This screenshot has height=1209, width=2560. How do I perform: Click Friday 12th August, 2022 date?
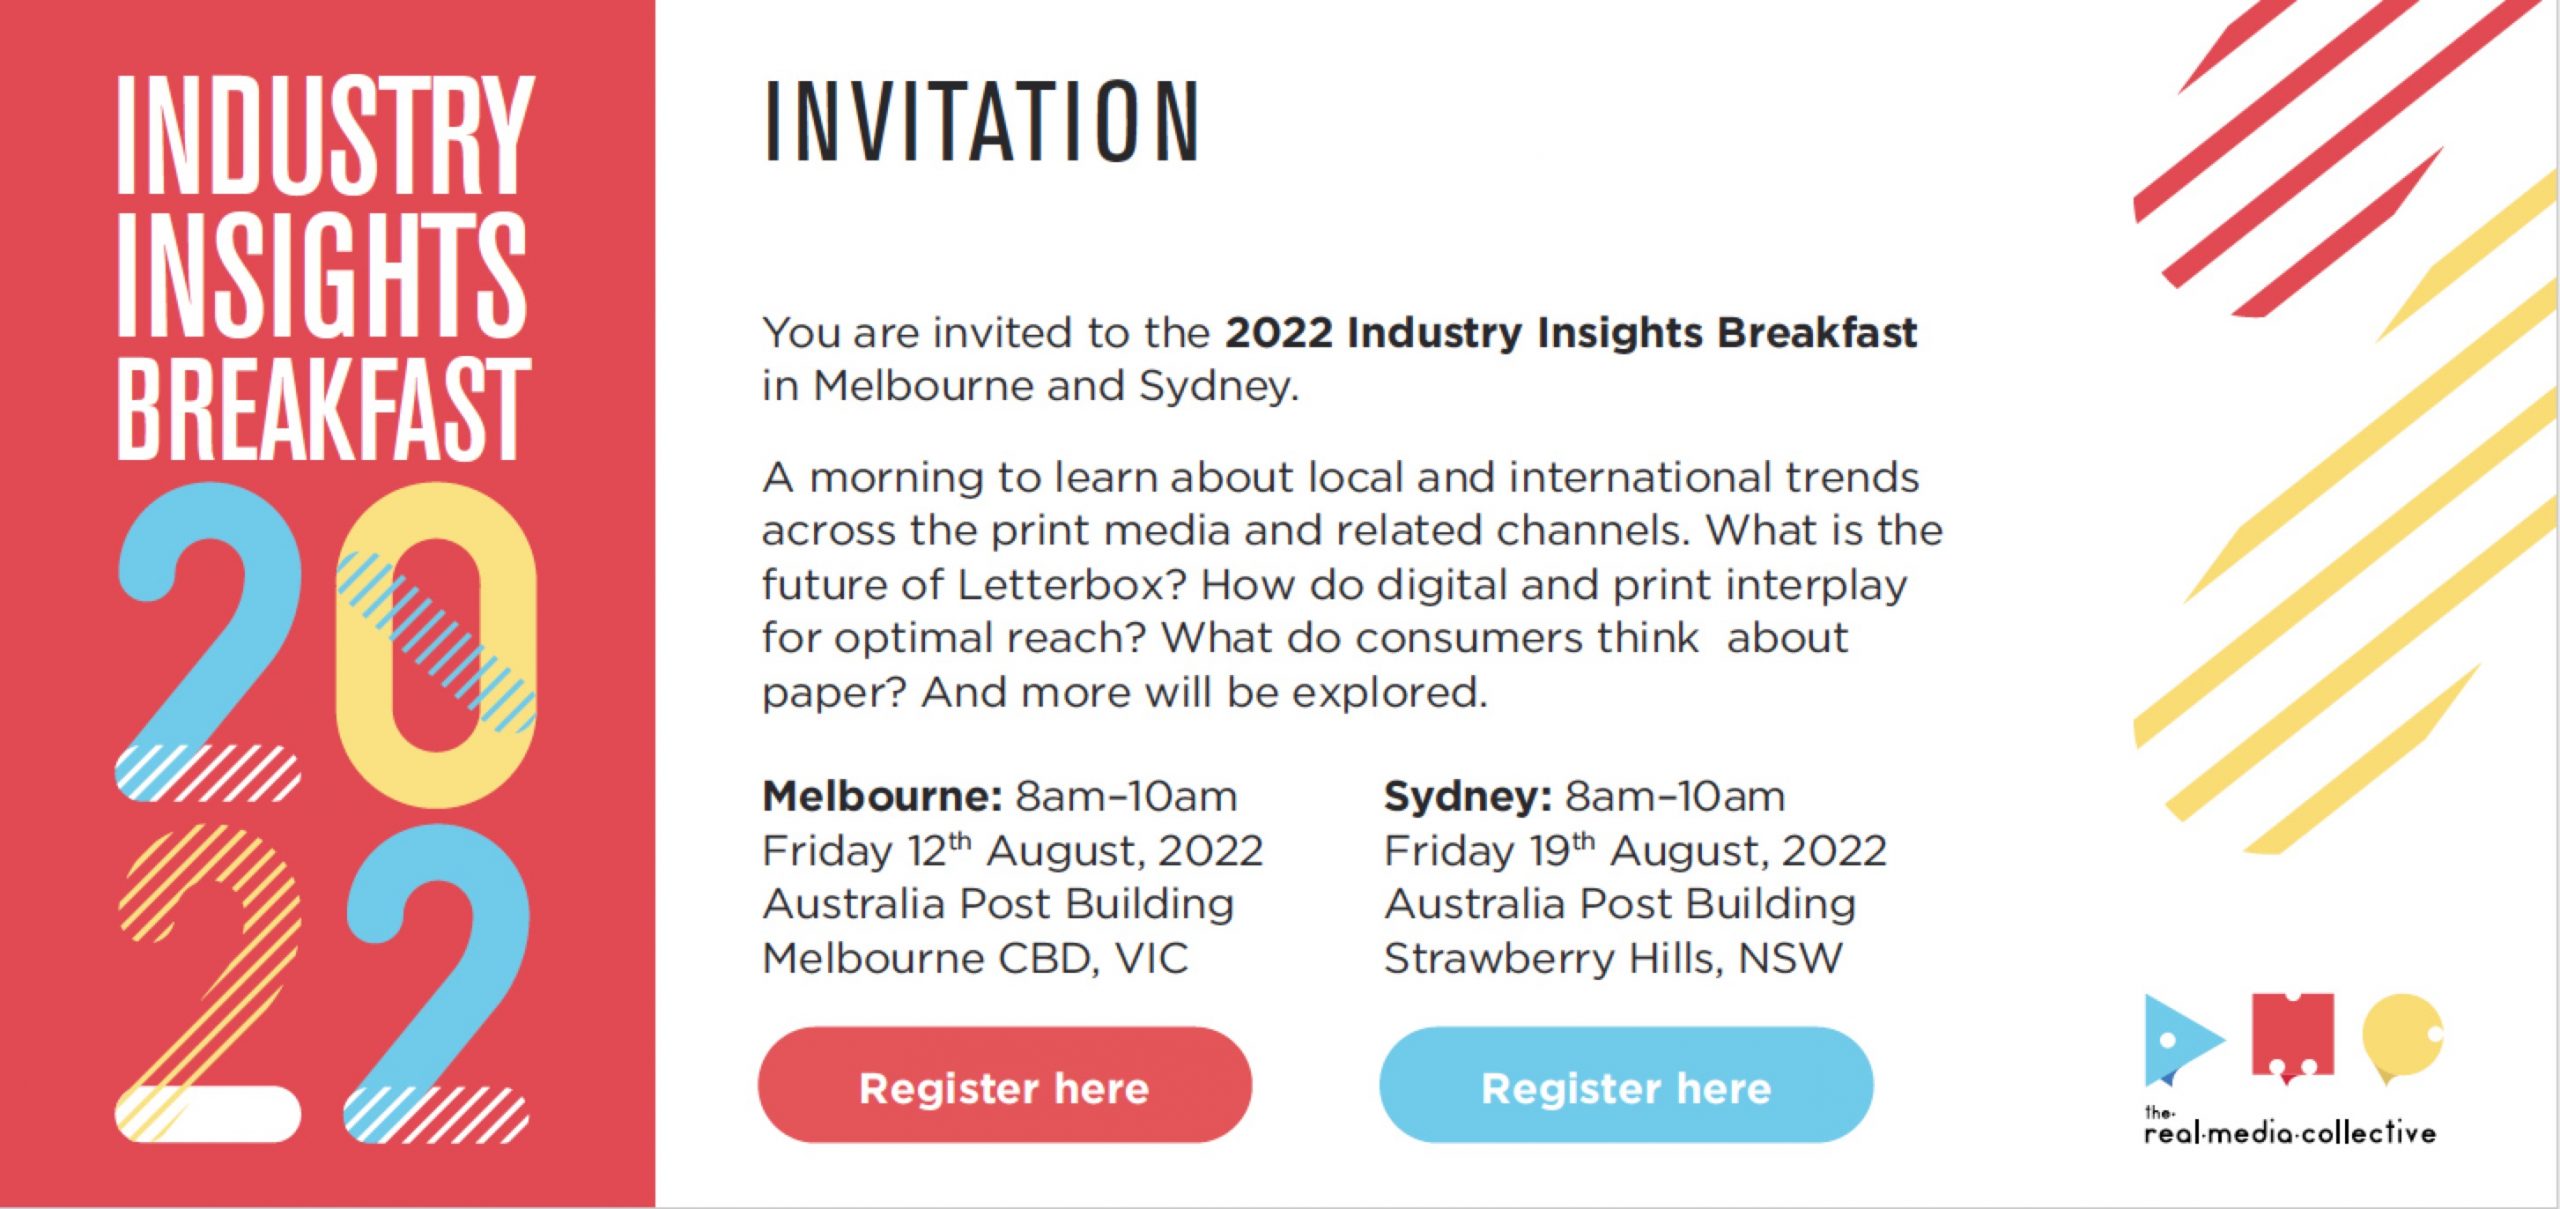pyautogui.click(x=1012, y=850)
